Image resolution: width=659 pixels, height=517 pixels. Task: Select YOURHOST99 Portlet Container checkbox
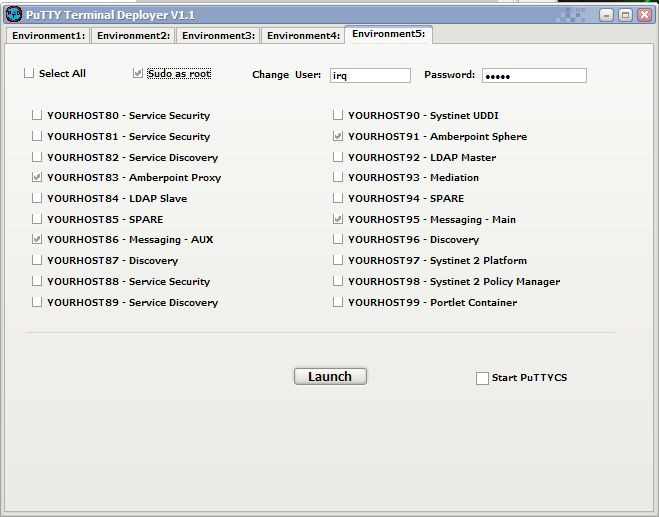[x=338, y=302]
